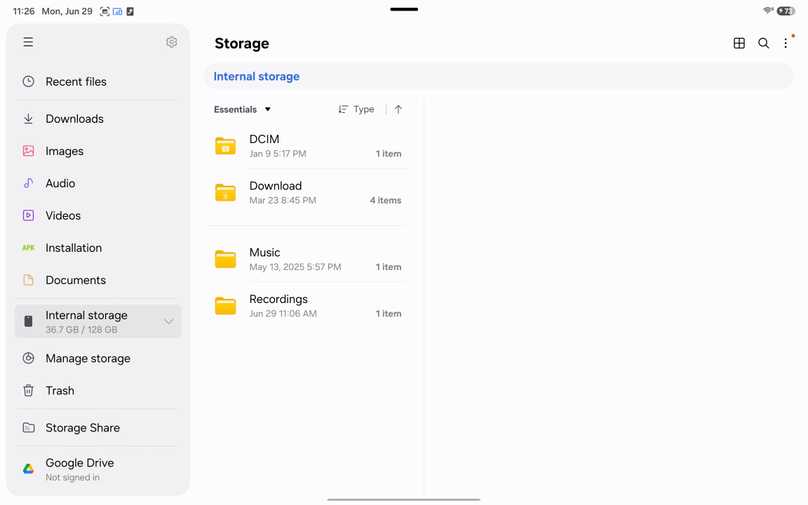Tap the Wi-Fi status icon
808x505 pixels.
[768, 11]
